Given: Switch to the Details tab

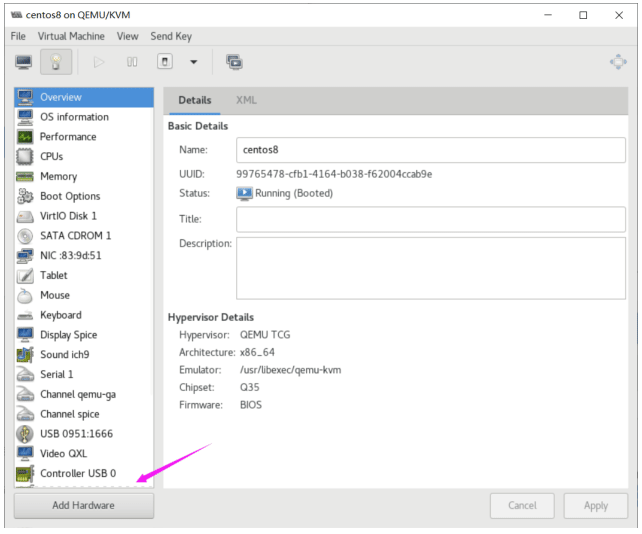Looking at the screenshot, I should [194, 100].
